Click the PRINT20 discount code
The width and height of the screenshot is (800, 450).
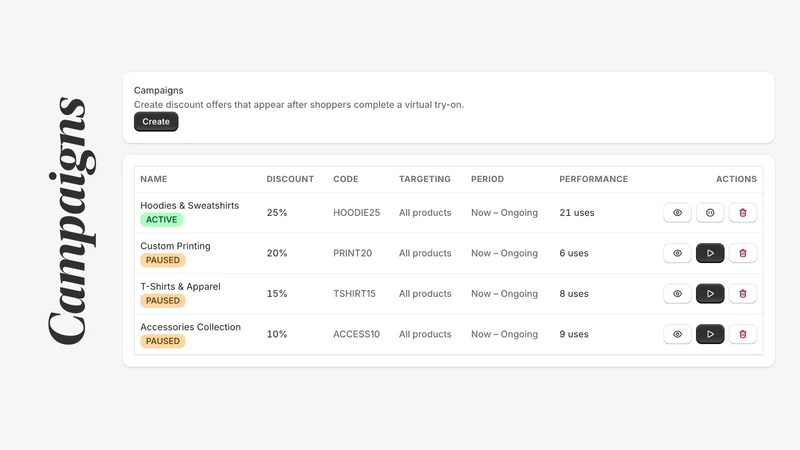[353, 253]
